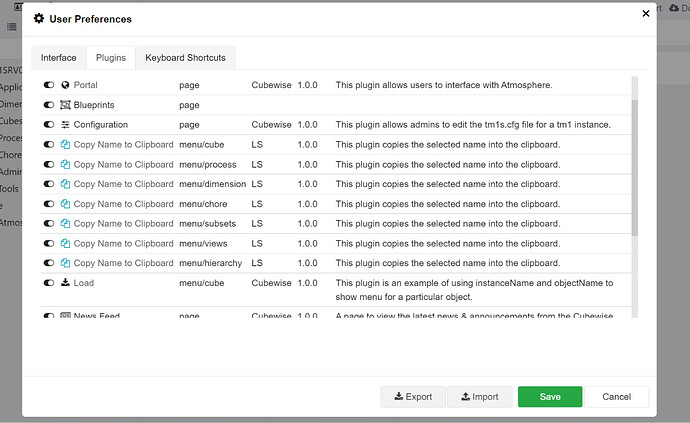Screen dimensions: 690x423
Task: Toggle the Blueprints plugin switch
Action: tap(49, 105)
